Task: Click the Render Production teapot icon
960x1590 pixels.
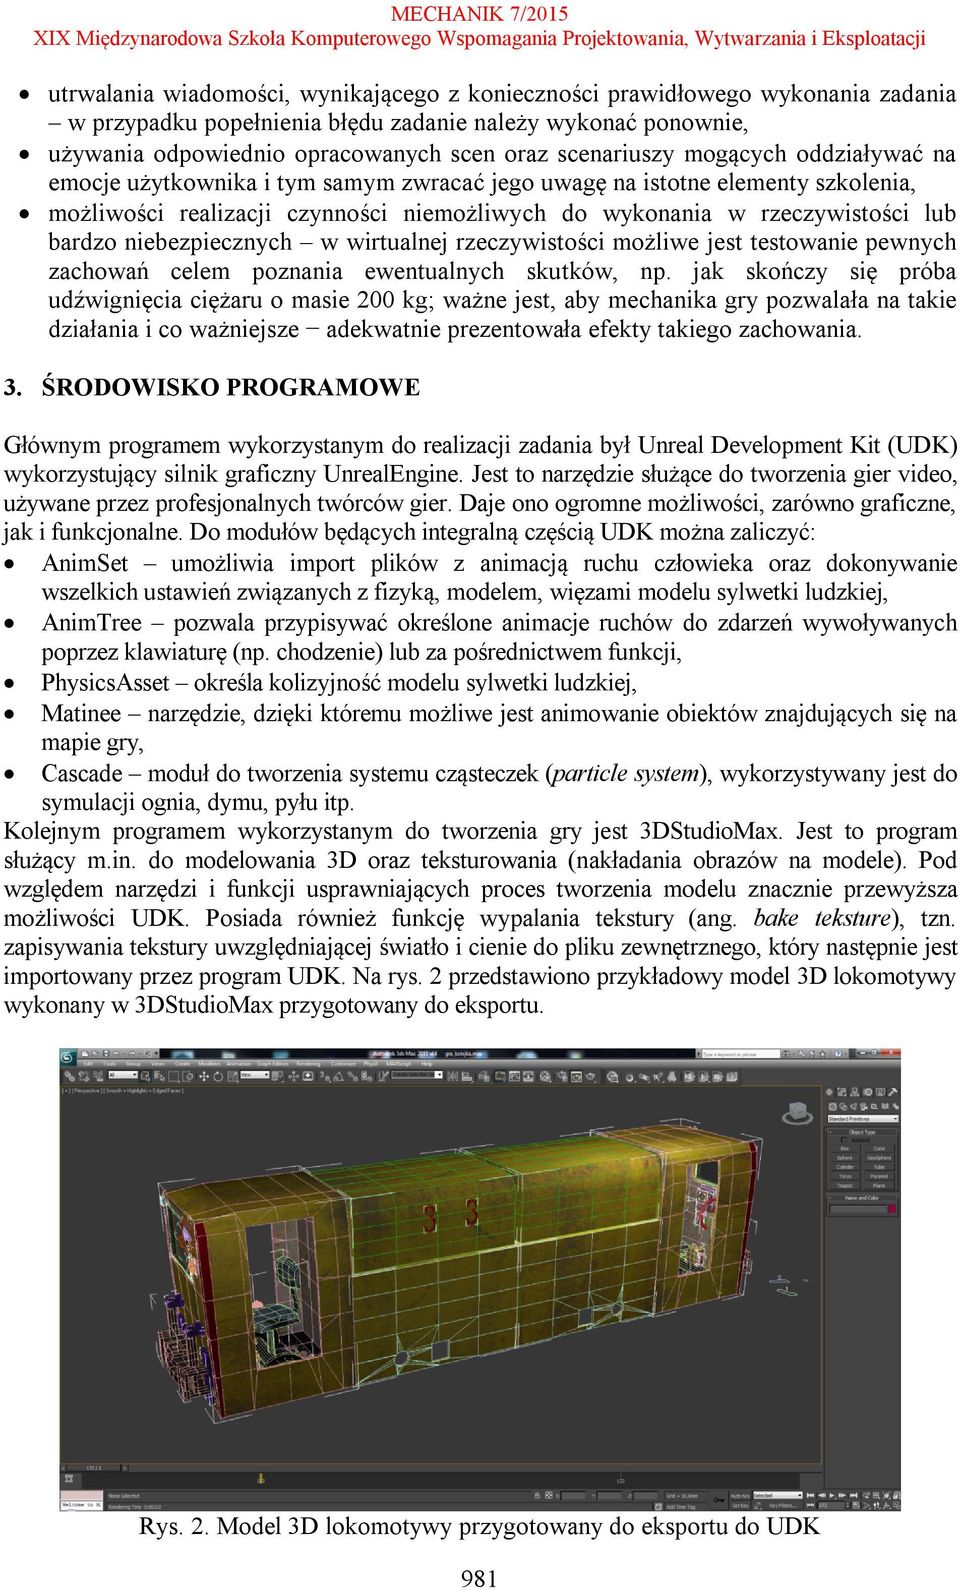Action: coord(592,1076)
